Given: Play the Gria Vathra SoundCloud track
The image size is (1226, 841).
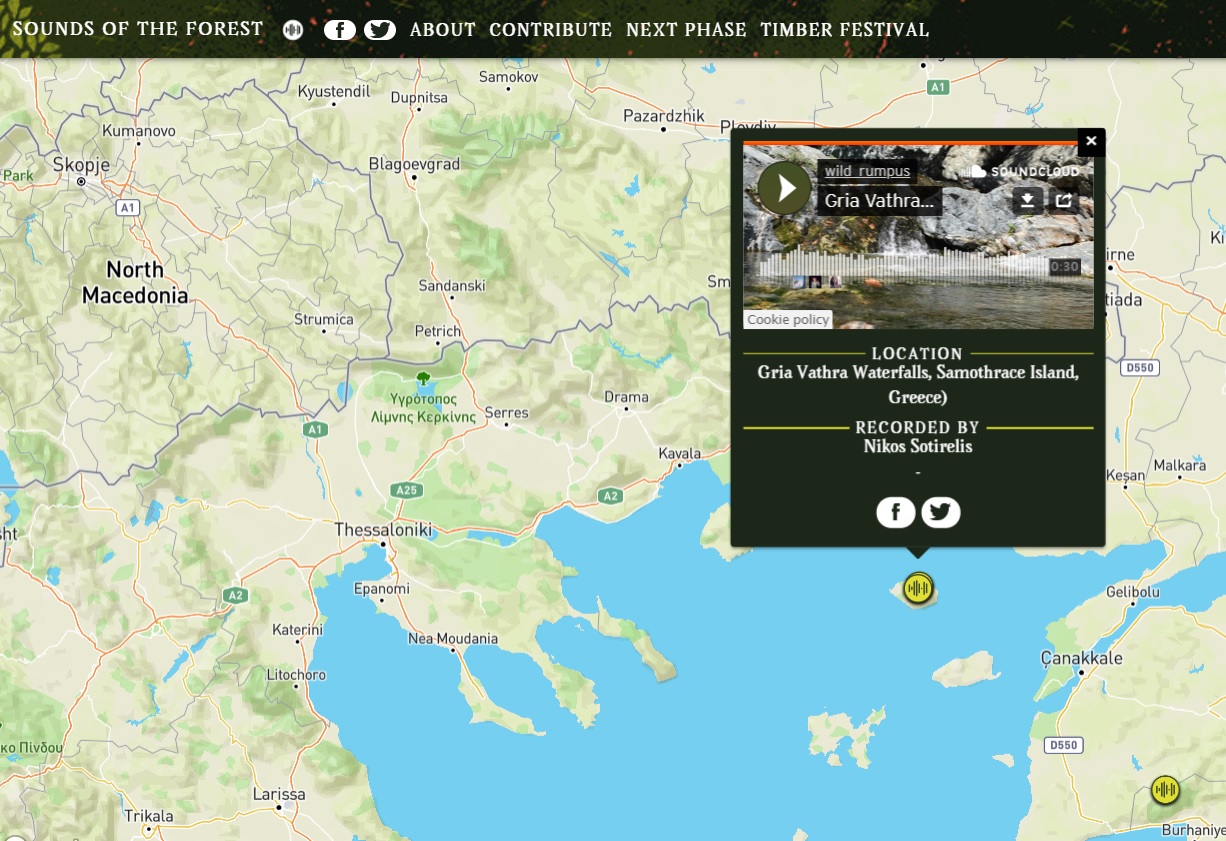Looking at the screenshot, I should tap(785, 188).
